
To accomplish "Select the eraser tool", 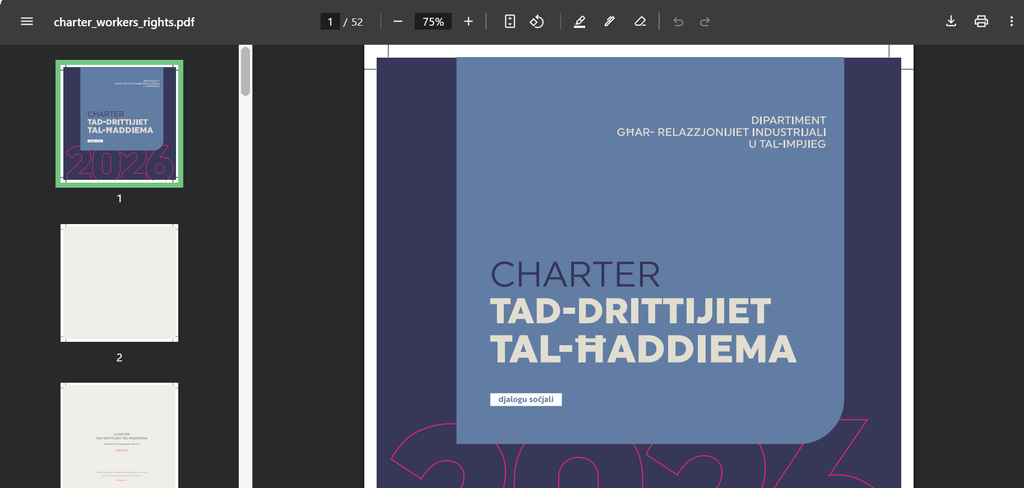I will 640,22.
